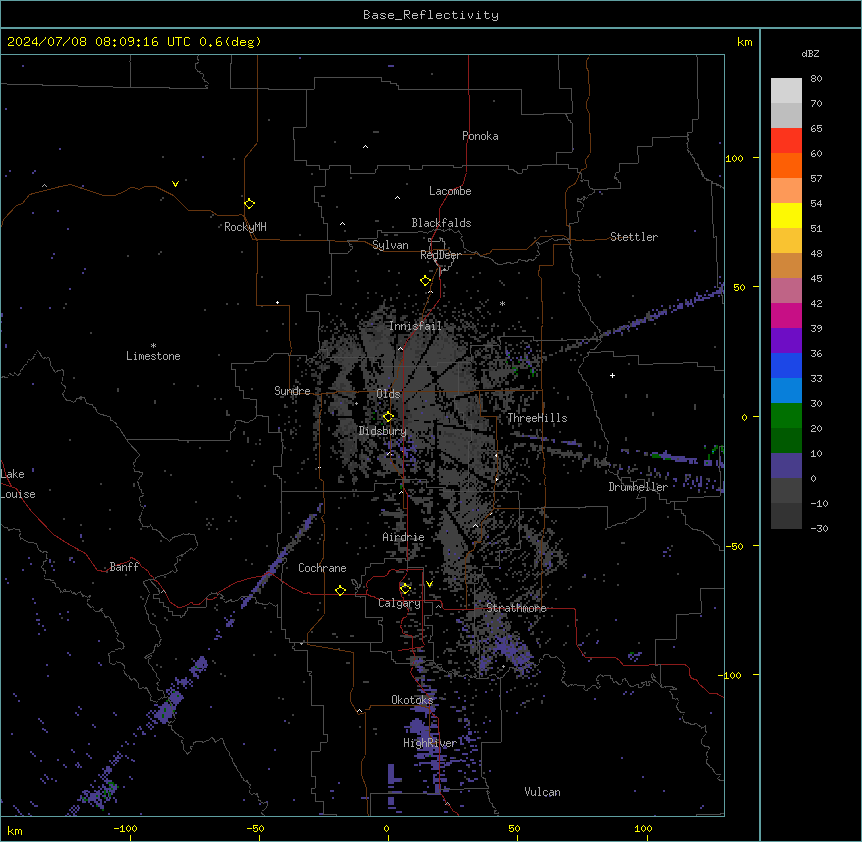Click the km unit label on the bottom axis
This screenshot has height=842, width=862.
pos(15,831)
